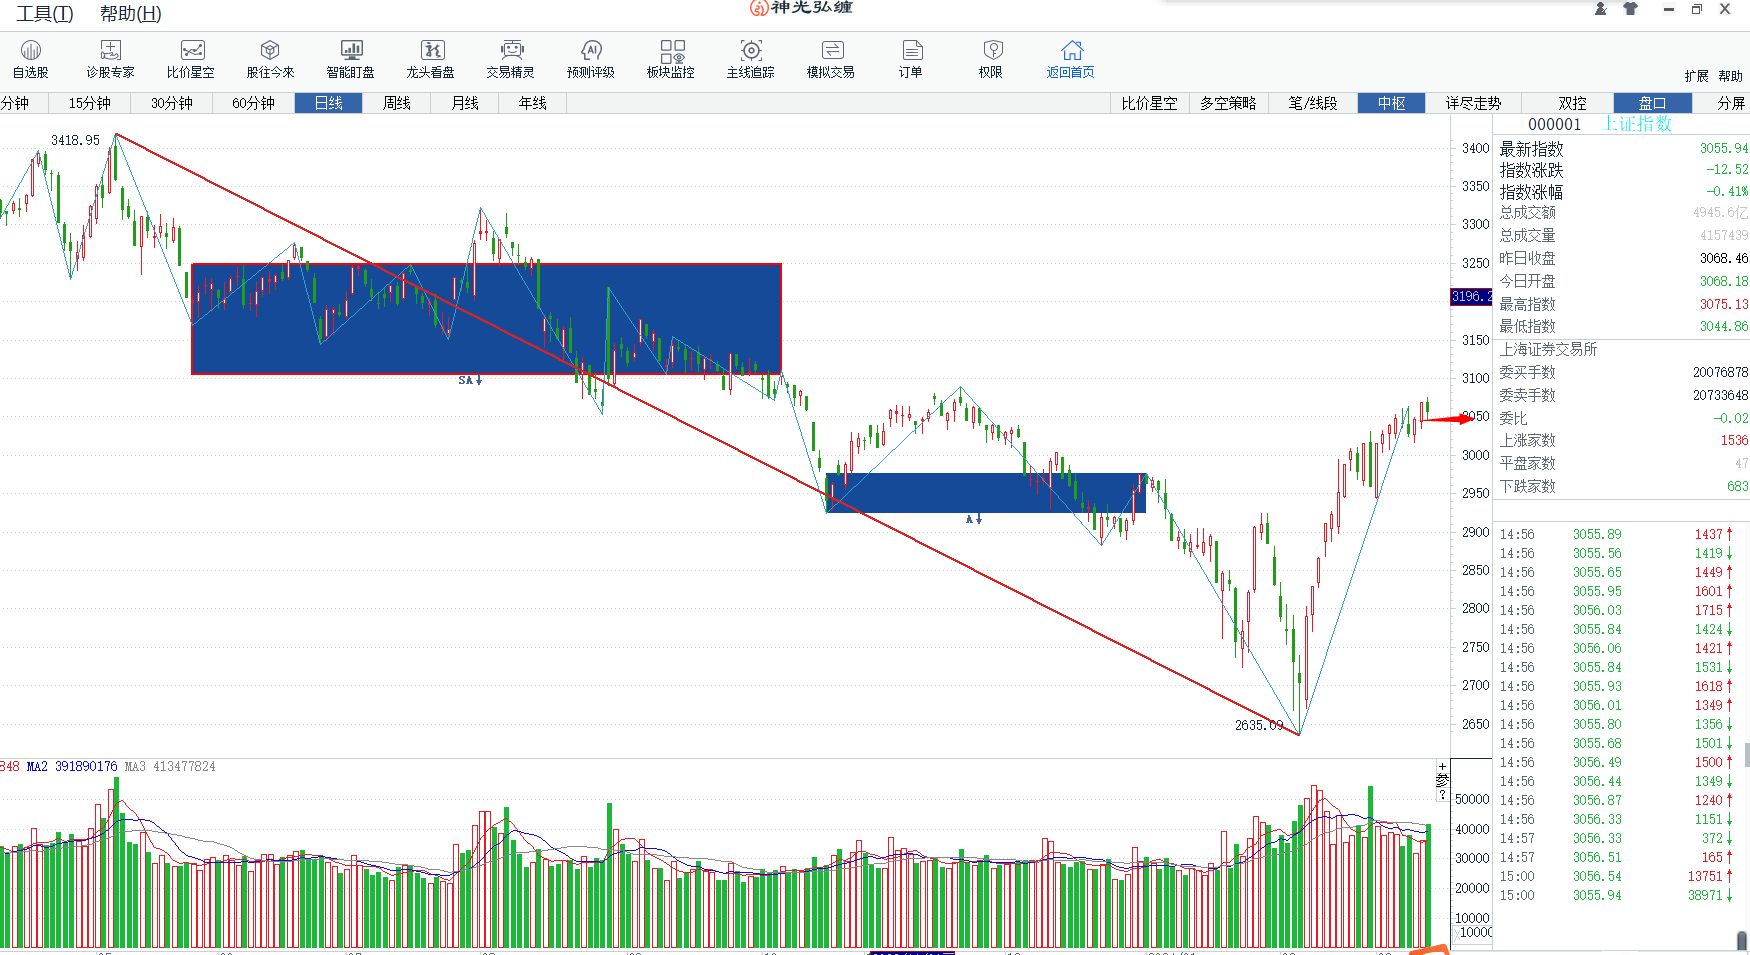Click the 上证指数 index name
Screen dimensions: 1750x955
click(1638, 124)
